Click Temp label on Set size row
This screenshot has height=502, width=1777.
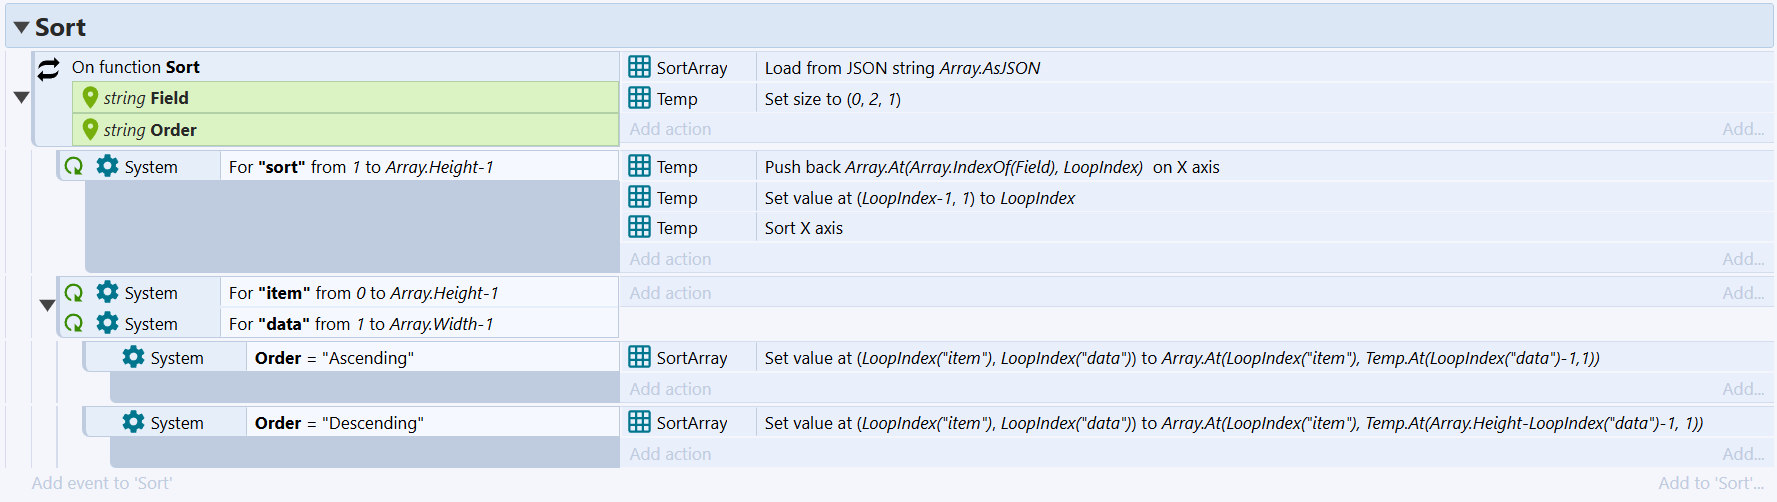point(677,99)
